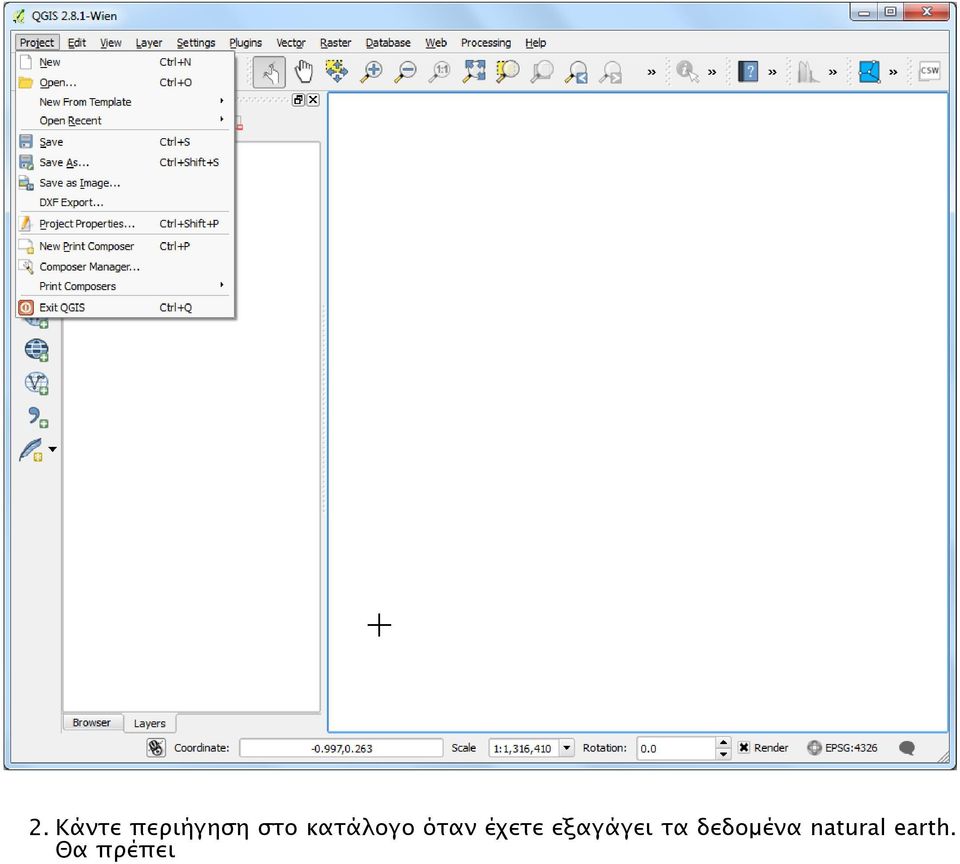Expand overflow chevron after Identify tool
Screen dimensions: 960x864
click(712, 72)
